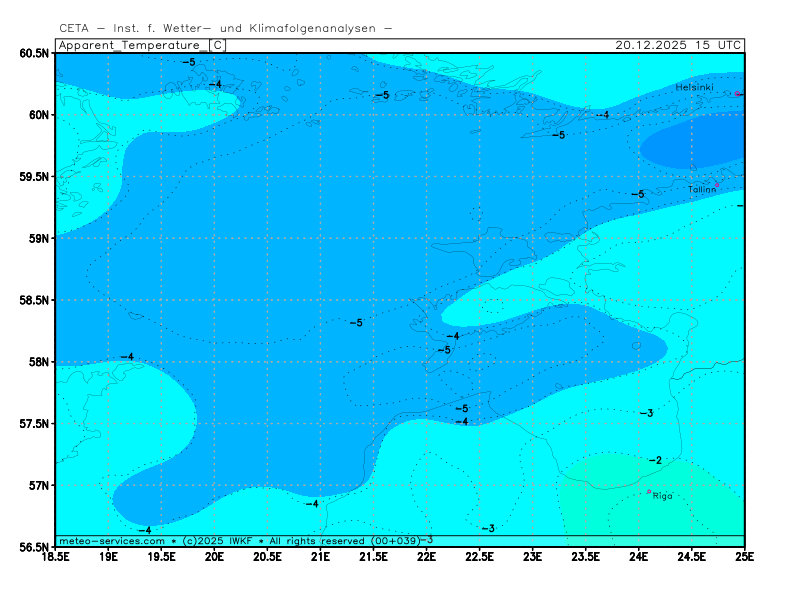
Task: Select the Helsinki city name label
Action: click(694, 87)
